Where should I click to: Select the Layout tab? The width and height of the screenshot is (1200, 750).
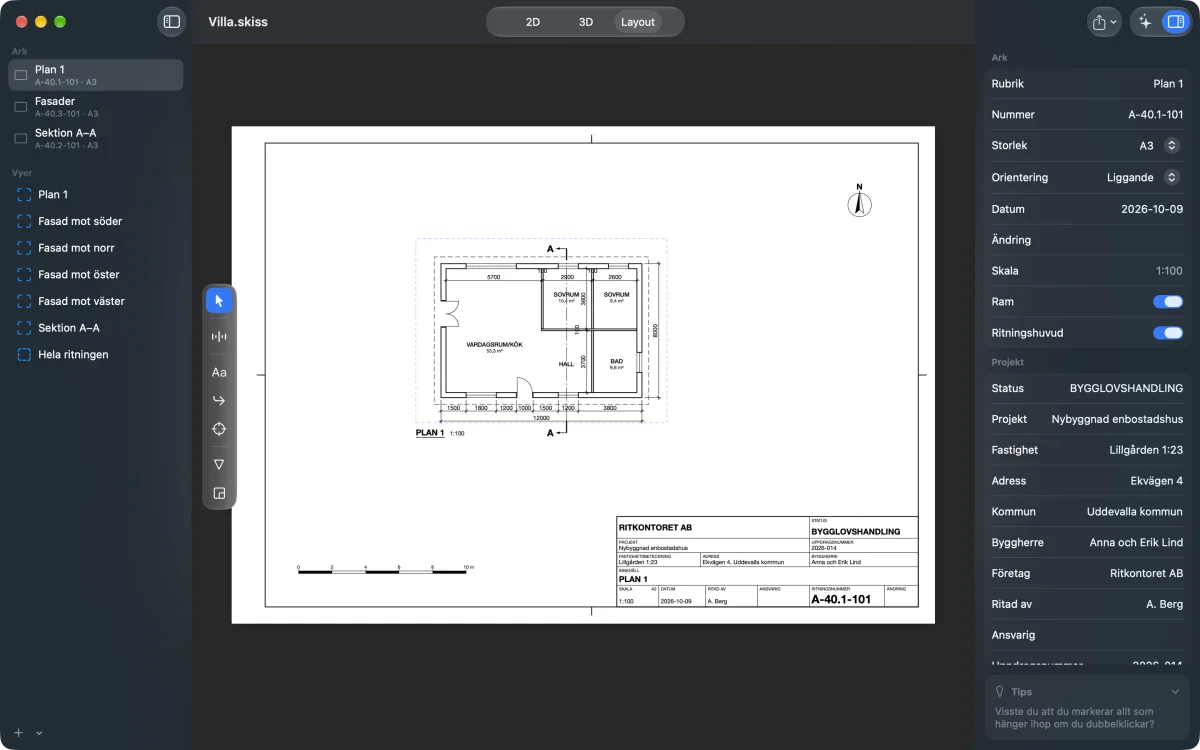[x=638, y=22]
